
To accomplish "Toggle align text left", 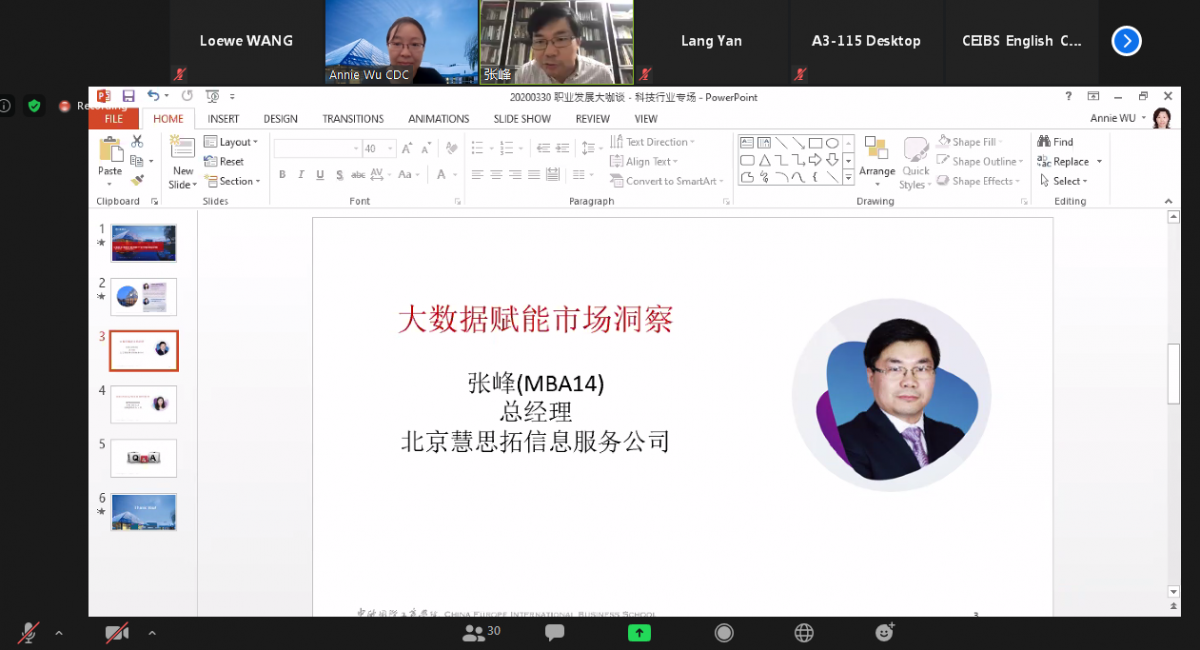I will (x=477, y=174).
